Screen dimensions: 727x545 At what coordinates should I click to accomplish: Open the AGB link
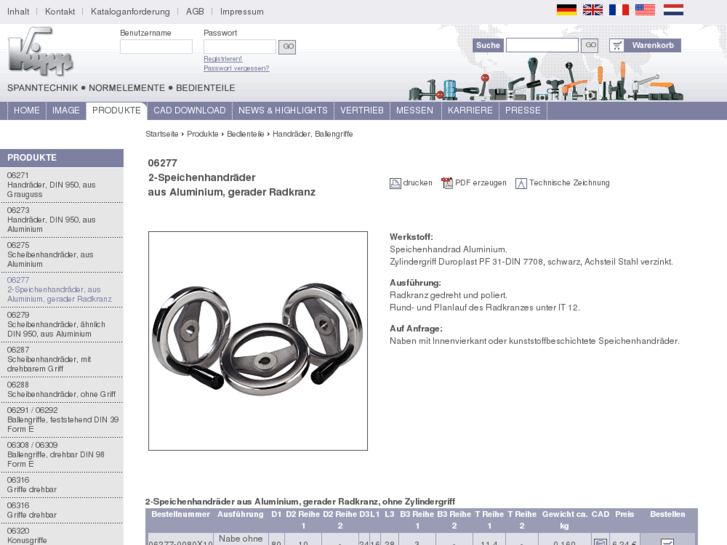click(x=195, y=12)
